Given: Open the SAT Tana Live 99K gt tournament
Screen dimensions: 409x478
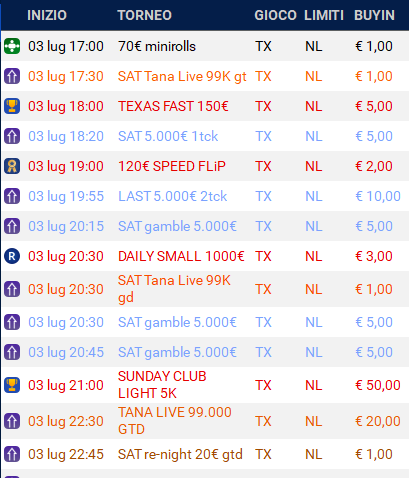Looking at the screenshot, I should tap(182, 76).
